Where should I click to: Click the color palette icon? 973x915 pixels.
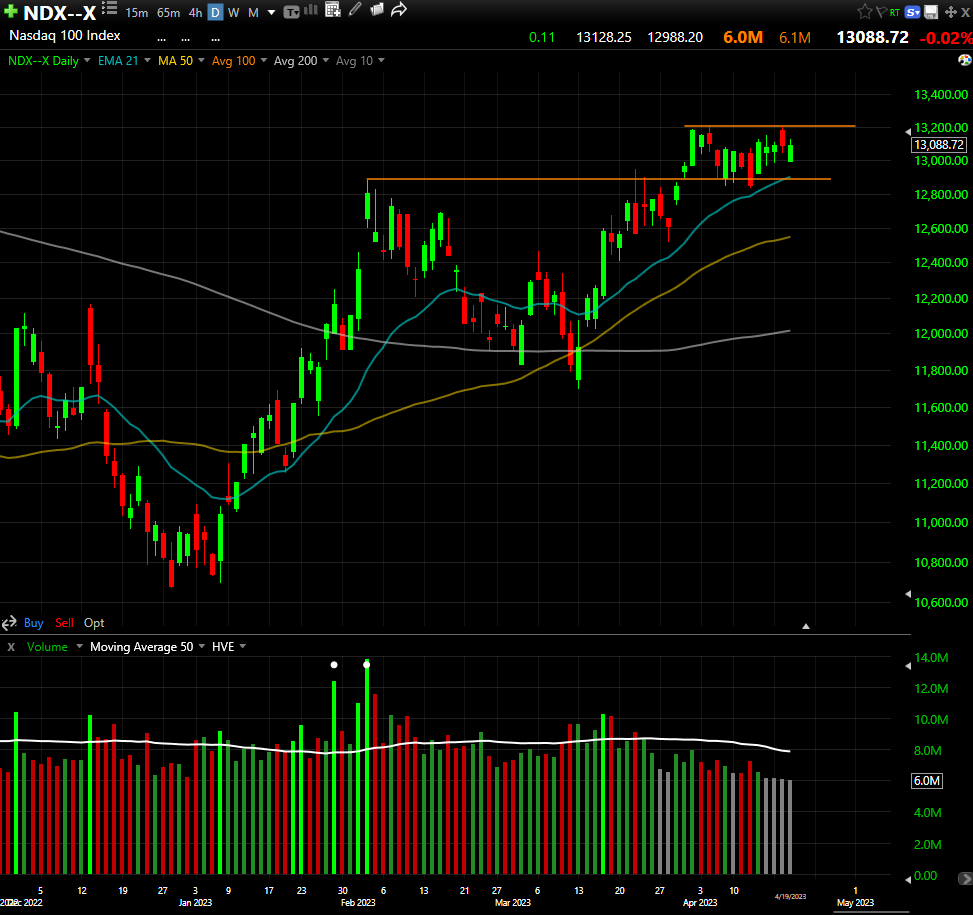964,60
